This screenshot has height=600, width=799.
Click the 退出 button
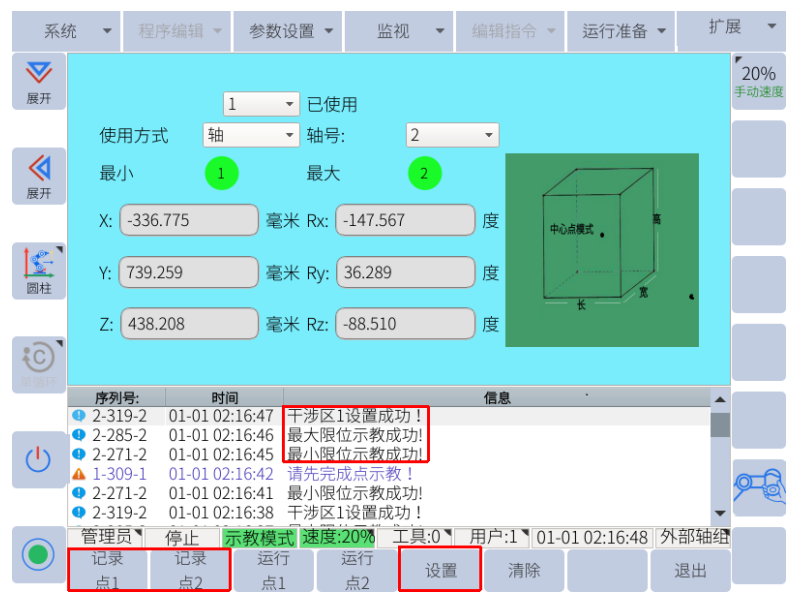click(x=690, y=571)
